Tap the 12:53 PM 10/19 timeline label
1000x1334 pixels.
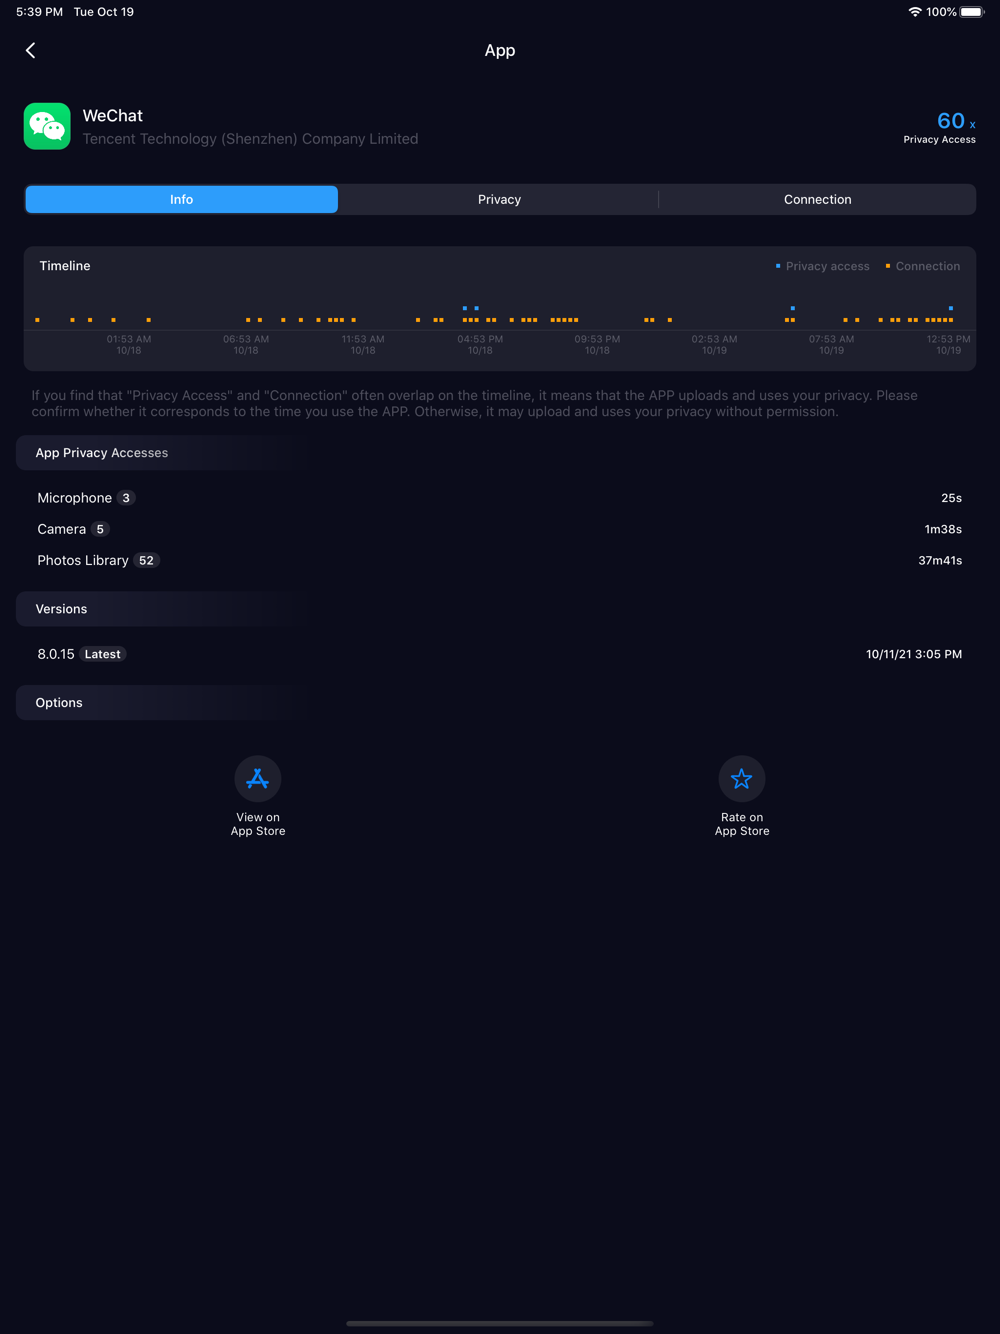(x=948, y=345)
